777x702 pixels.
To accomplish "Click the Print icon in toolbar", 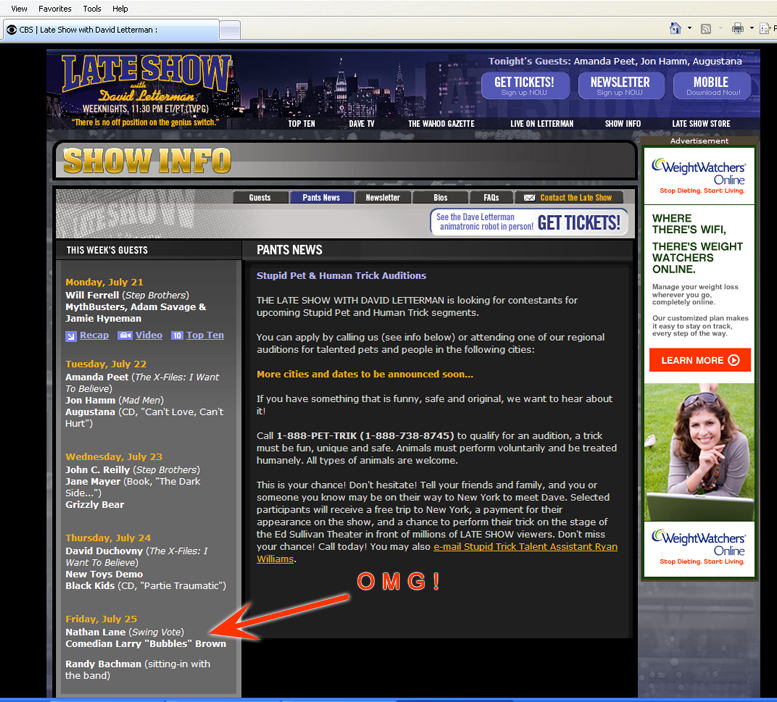I will click(737, 29).
